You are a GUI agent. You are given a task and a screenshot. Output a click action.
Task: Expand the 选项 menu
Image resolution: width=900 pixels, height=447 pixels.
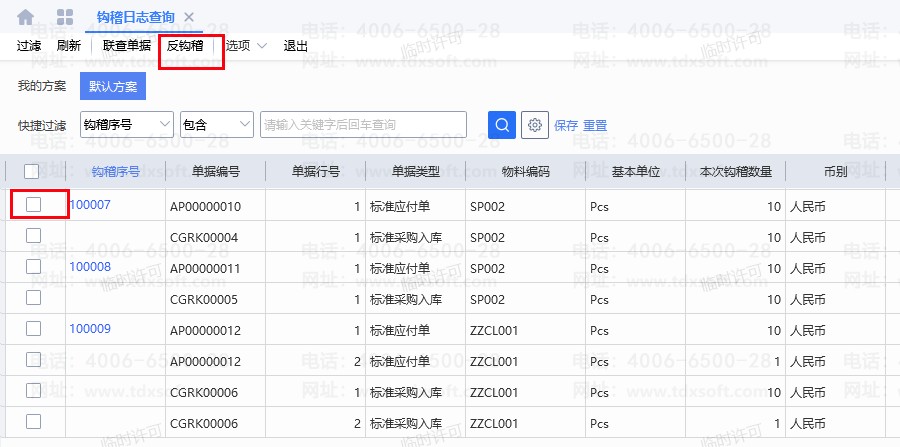246,45
